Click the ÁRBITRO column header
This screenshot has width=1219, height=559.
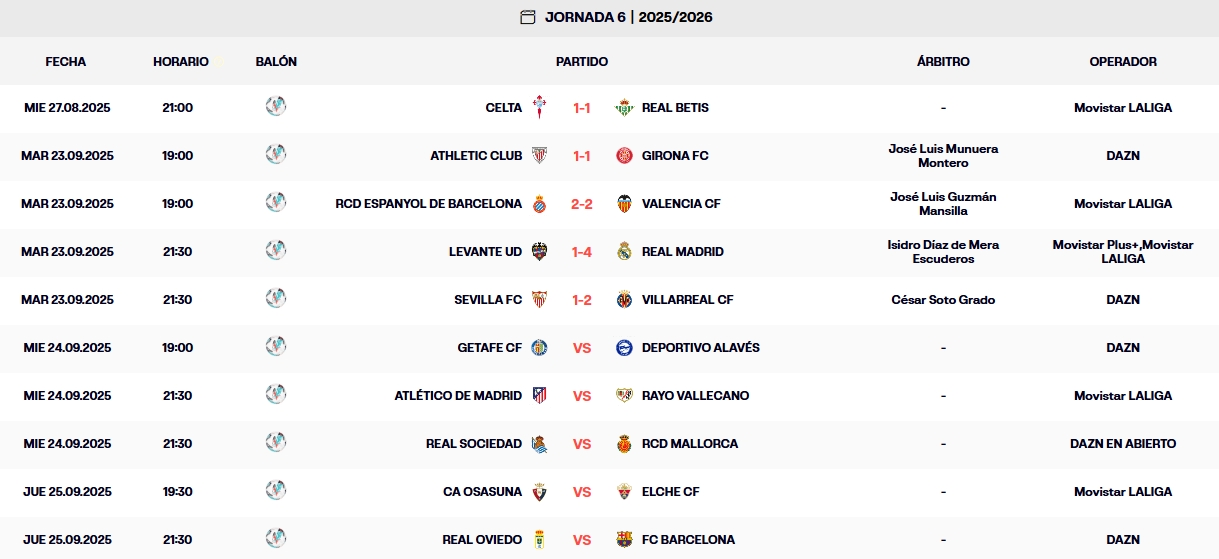943,61
